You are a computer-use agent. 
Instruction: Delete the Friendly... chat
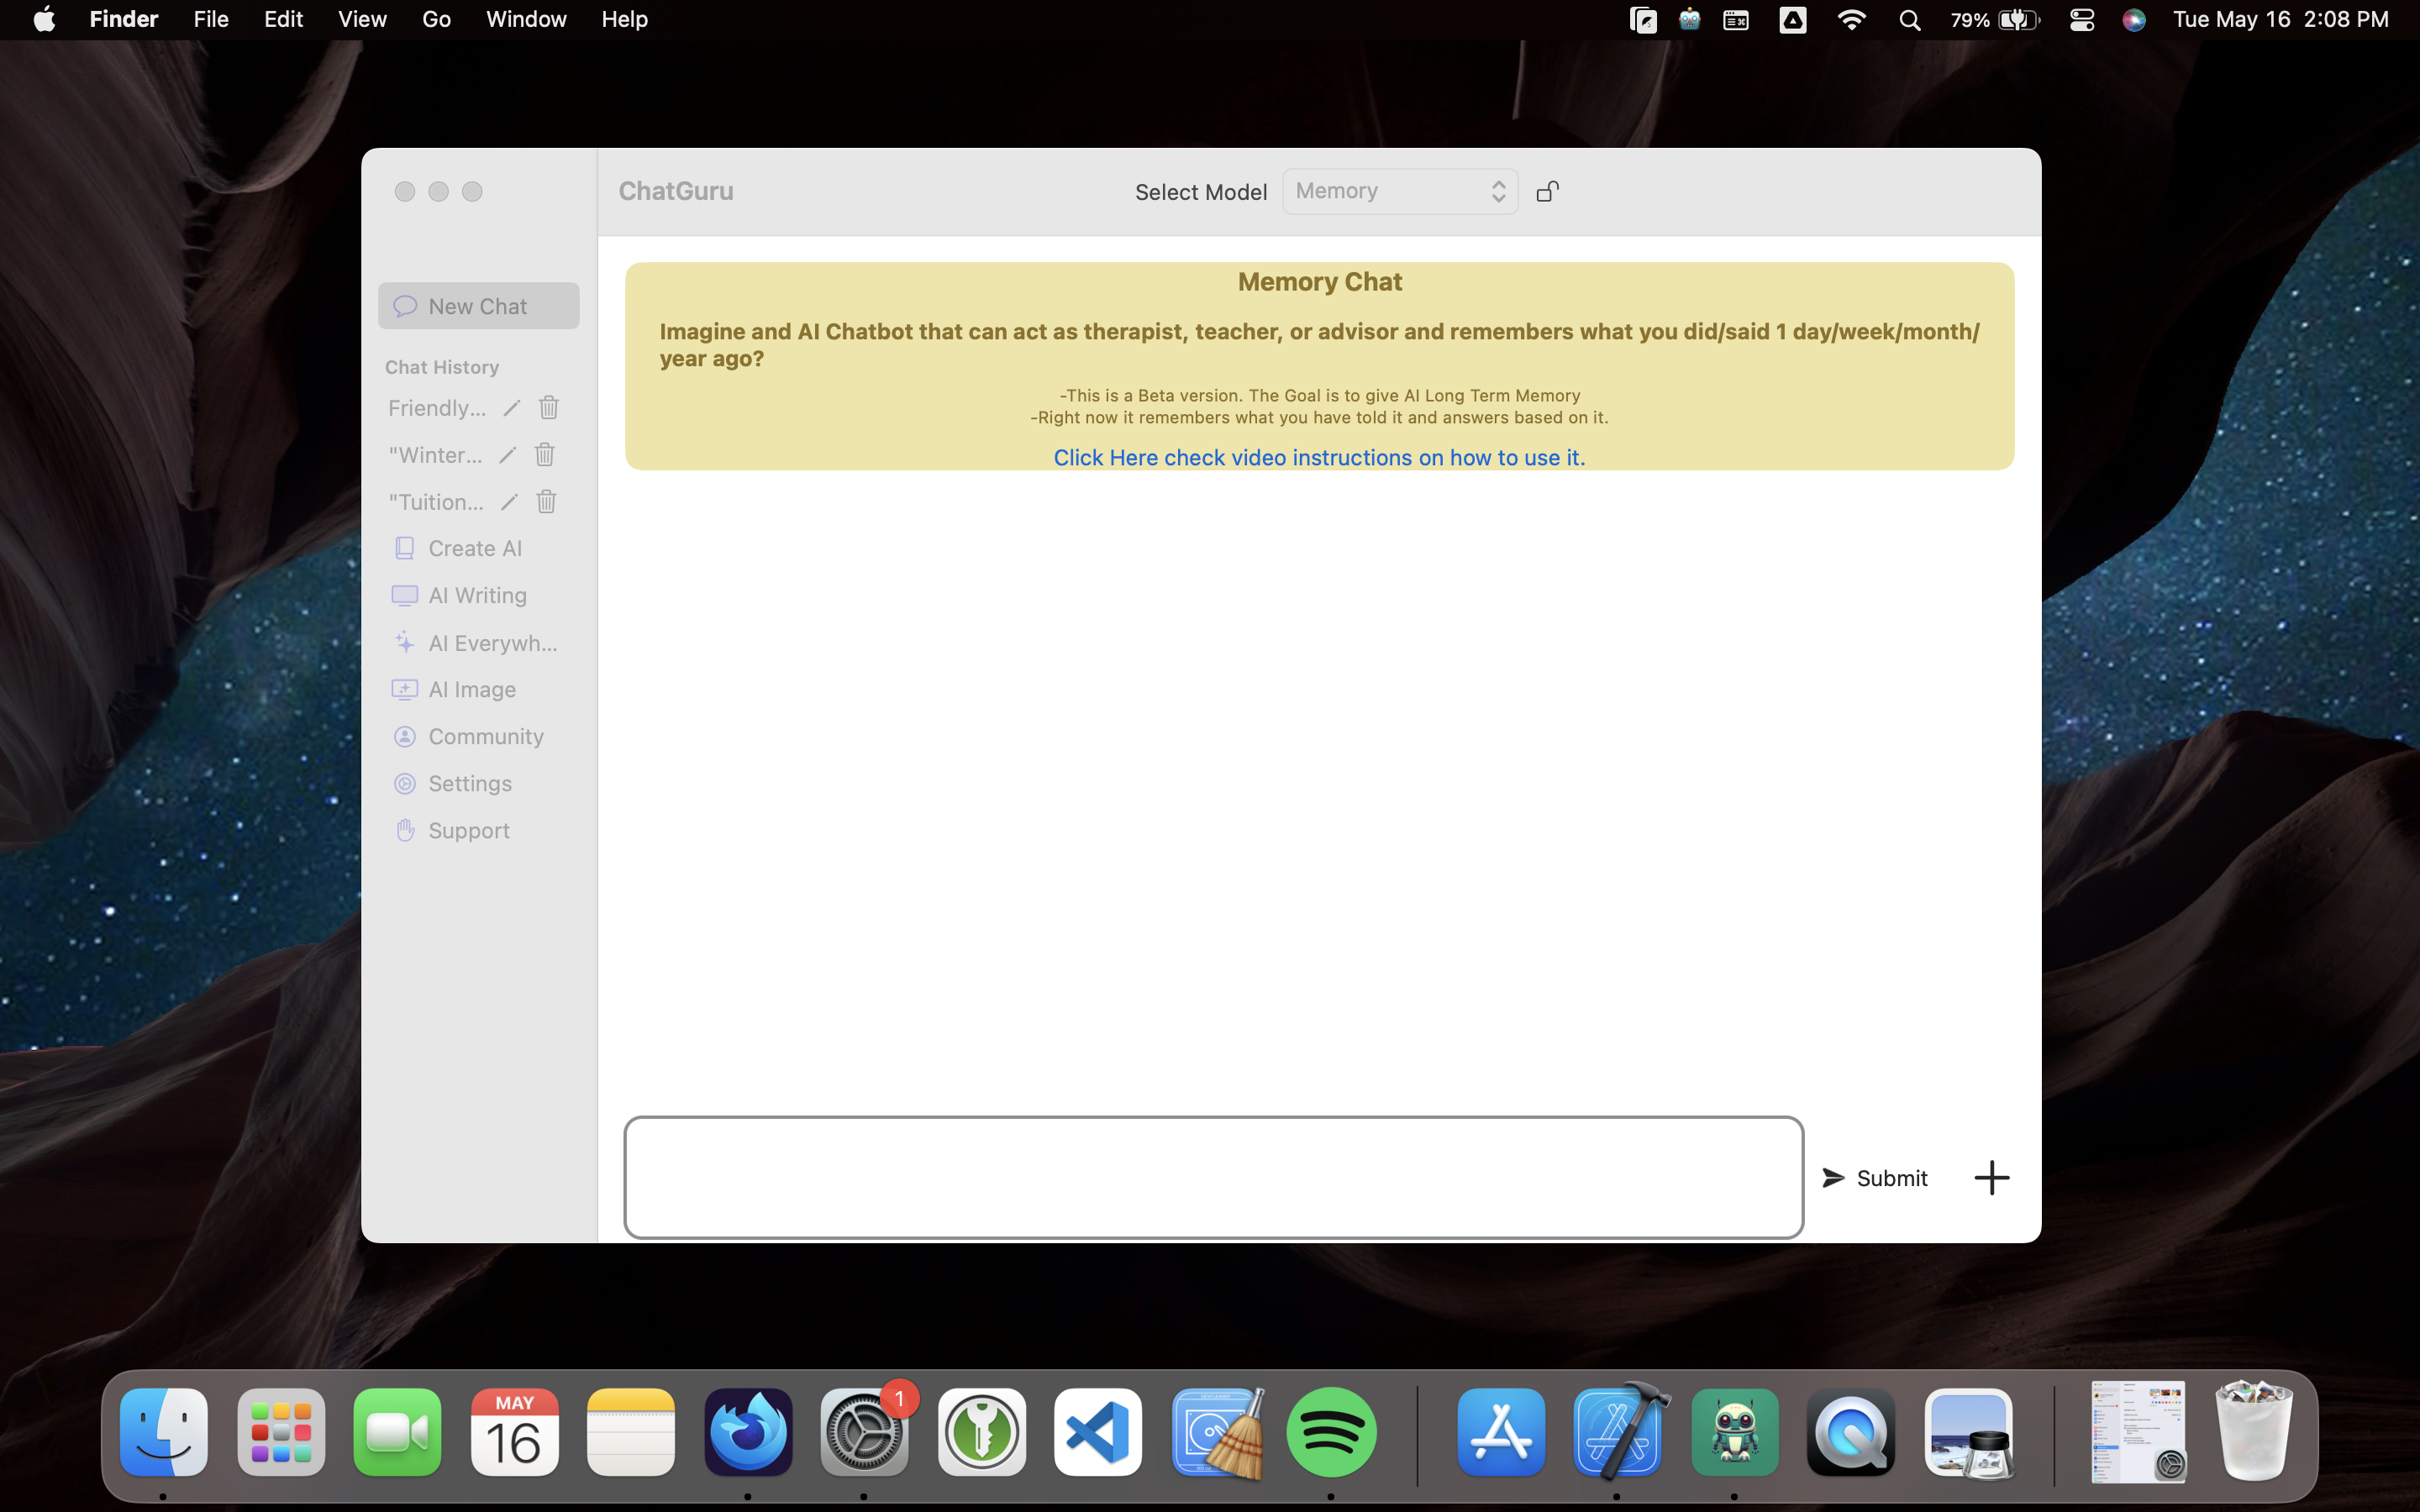[549, 408]
